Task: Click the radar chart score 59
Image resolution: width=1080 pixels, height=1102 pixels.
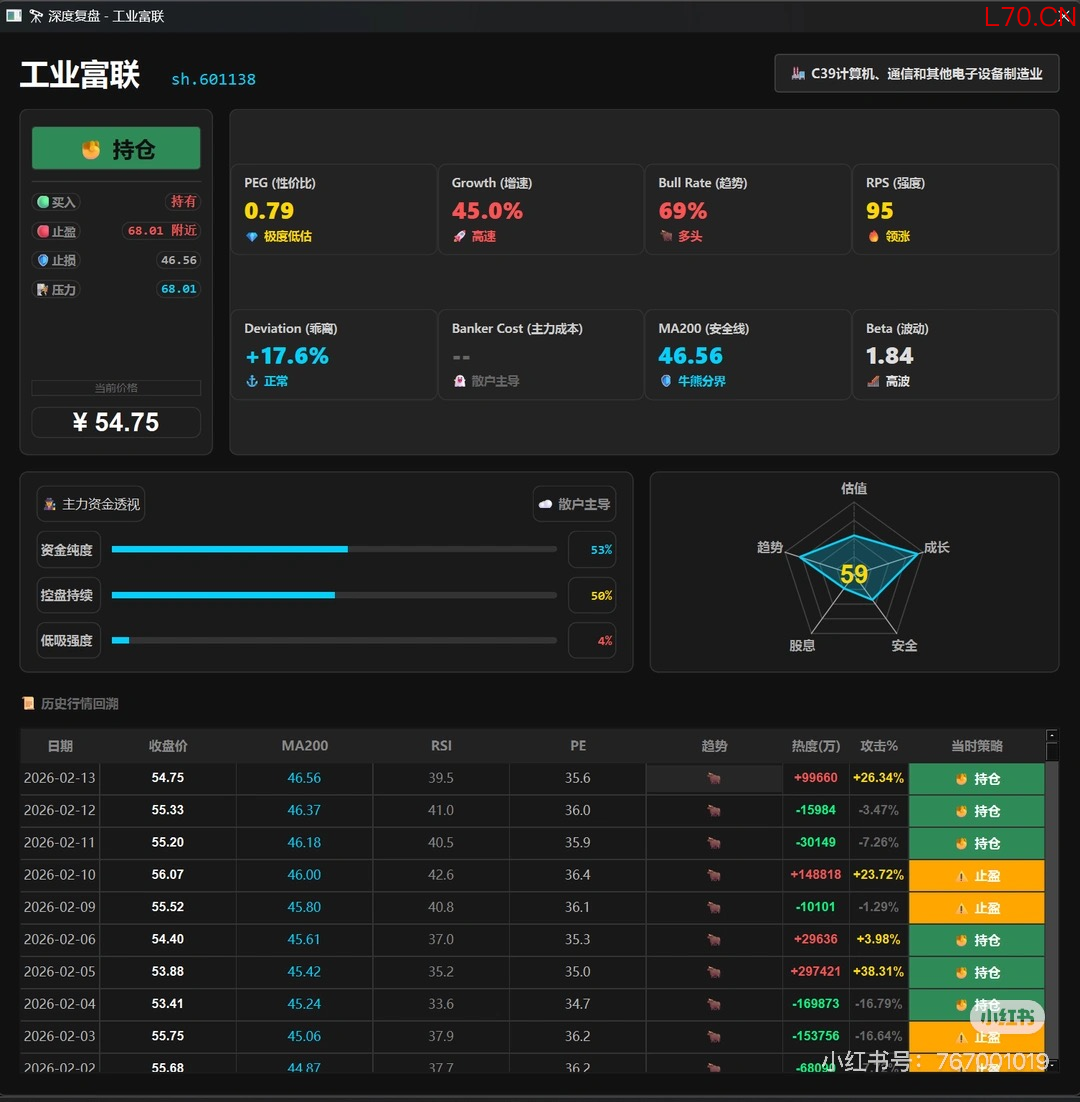Action: 854,574
